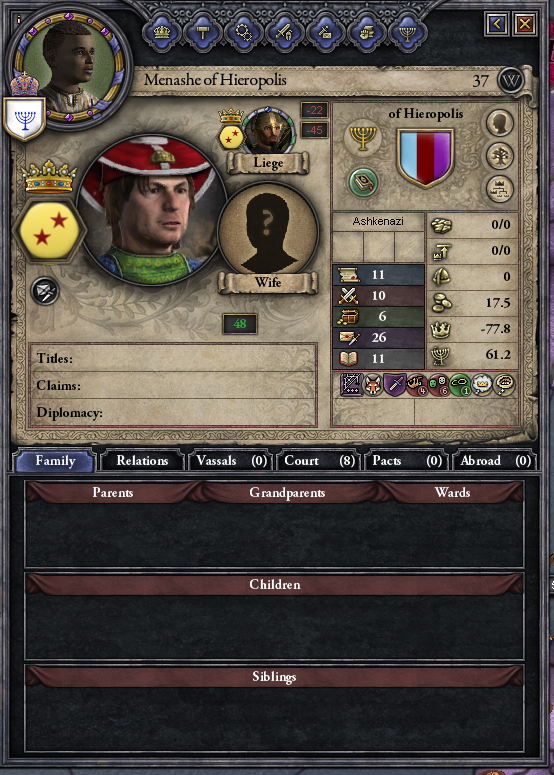Click the hammer laws icon

(x=203, y=33)
